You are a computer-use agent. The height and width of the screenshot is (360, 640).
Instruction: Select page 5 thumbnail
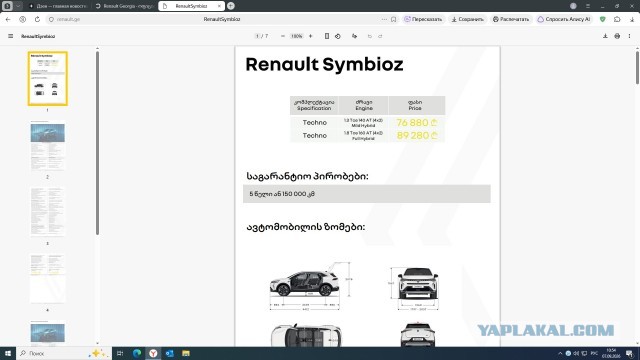point(47,333)
